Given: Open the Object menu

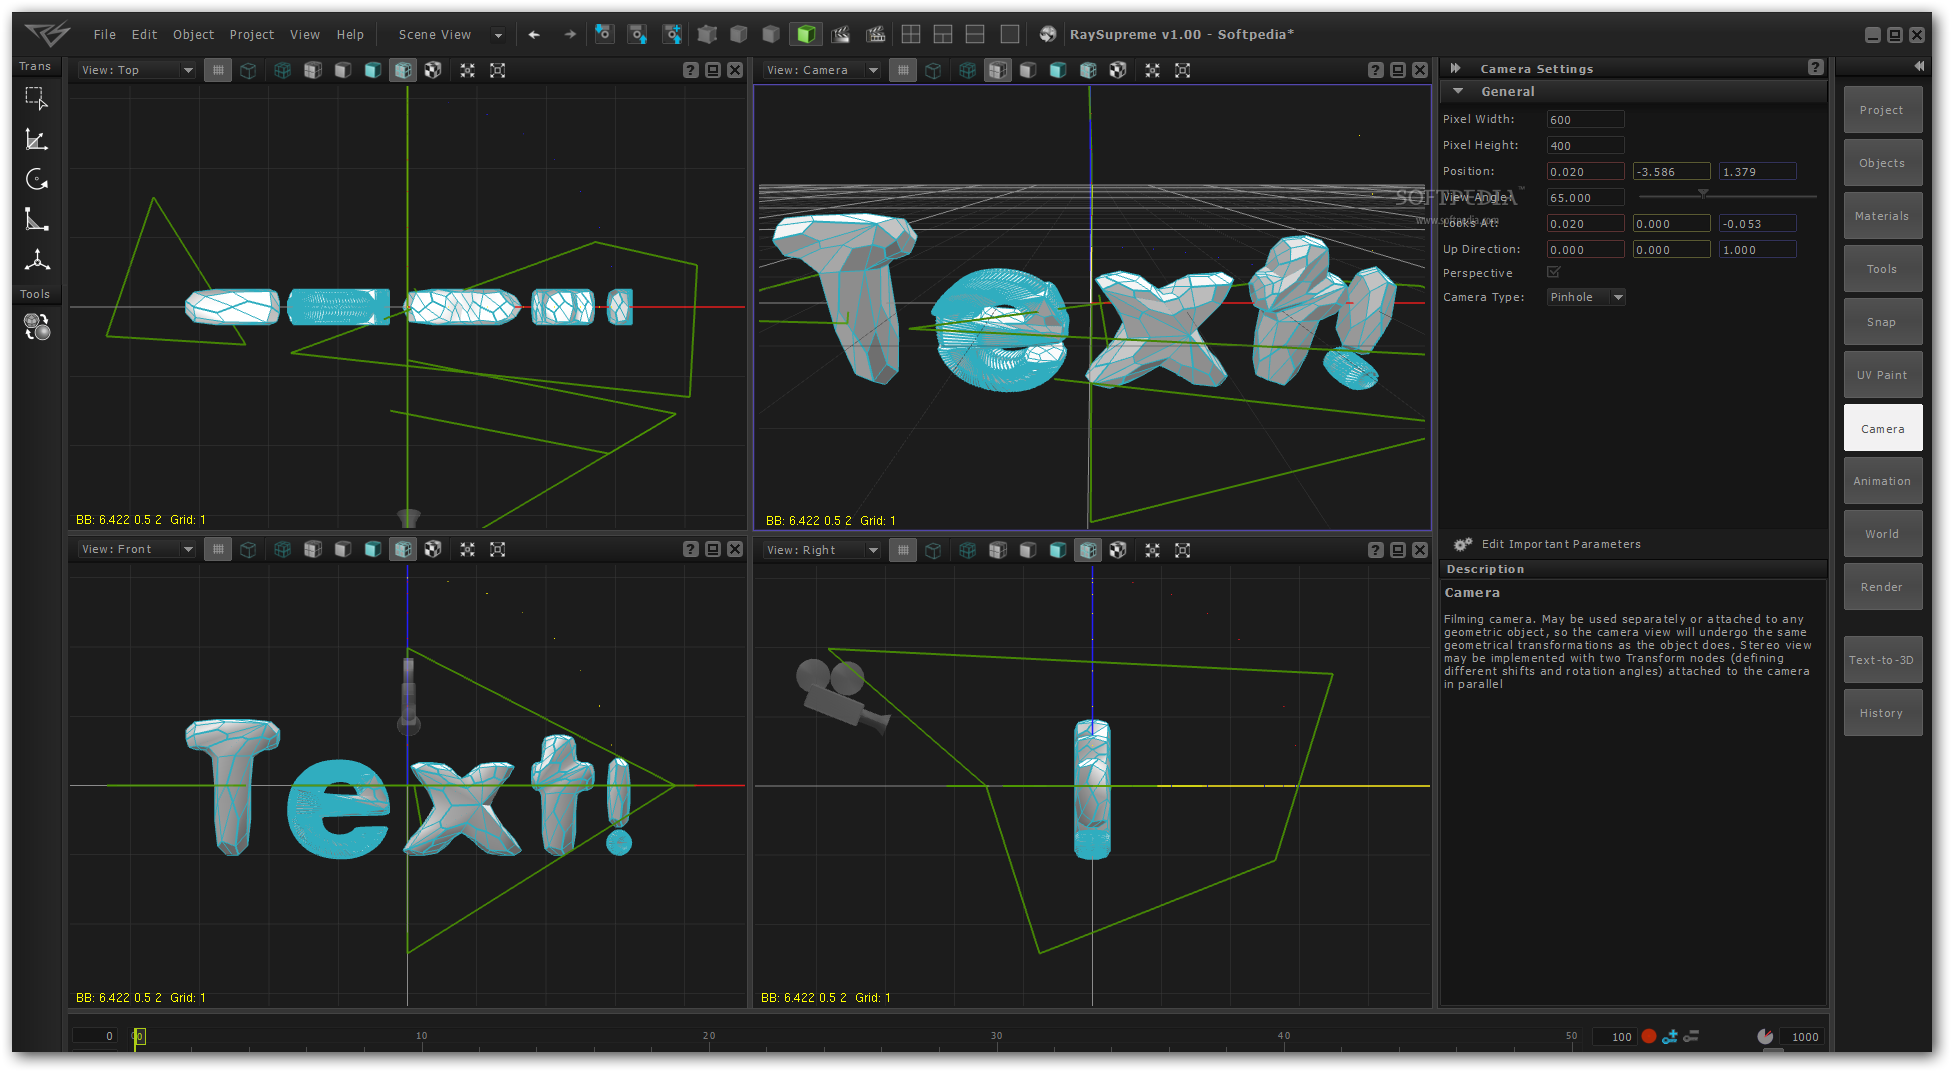Looking at the screenshot, I should [194, 35].
